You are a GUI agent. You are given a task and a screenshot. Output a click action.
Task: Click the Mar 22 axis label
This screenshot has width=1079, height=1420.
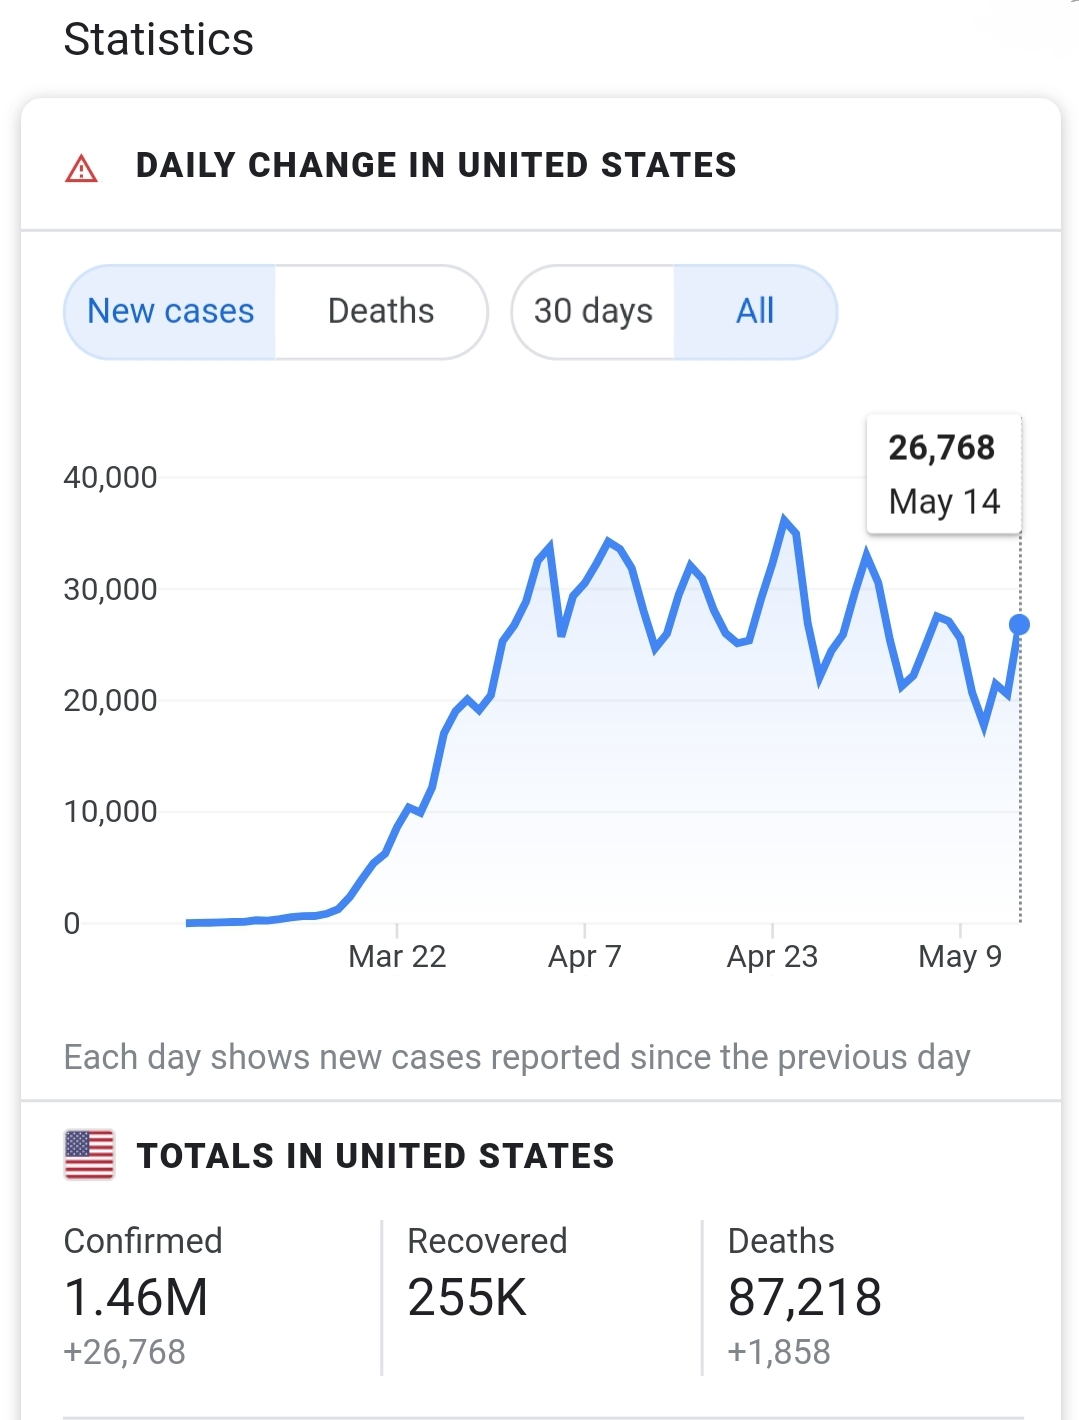tap(397, 957)
